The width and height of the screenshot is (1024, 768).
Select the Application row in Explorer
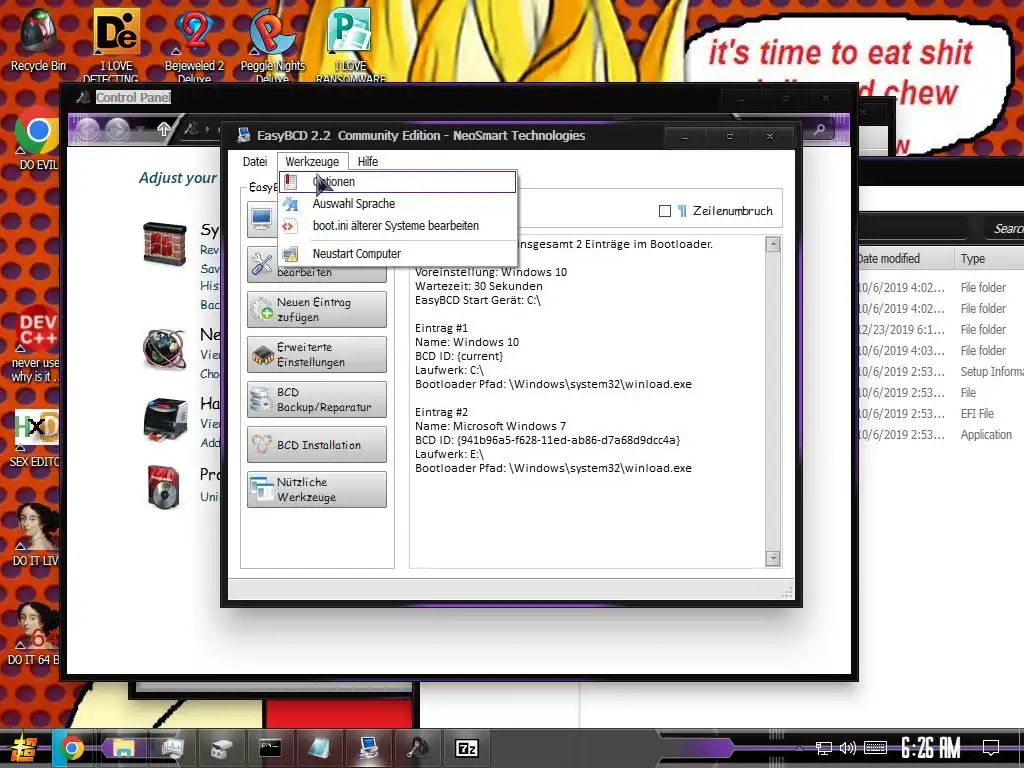click(940, 434)
